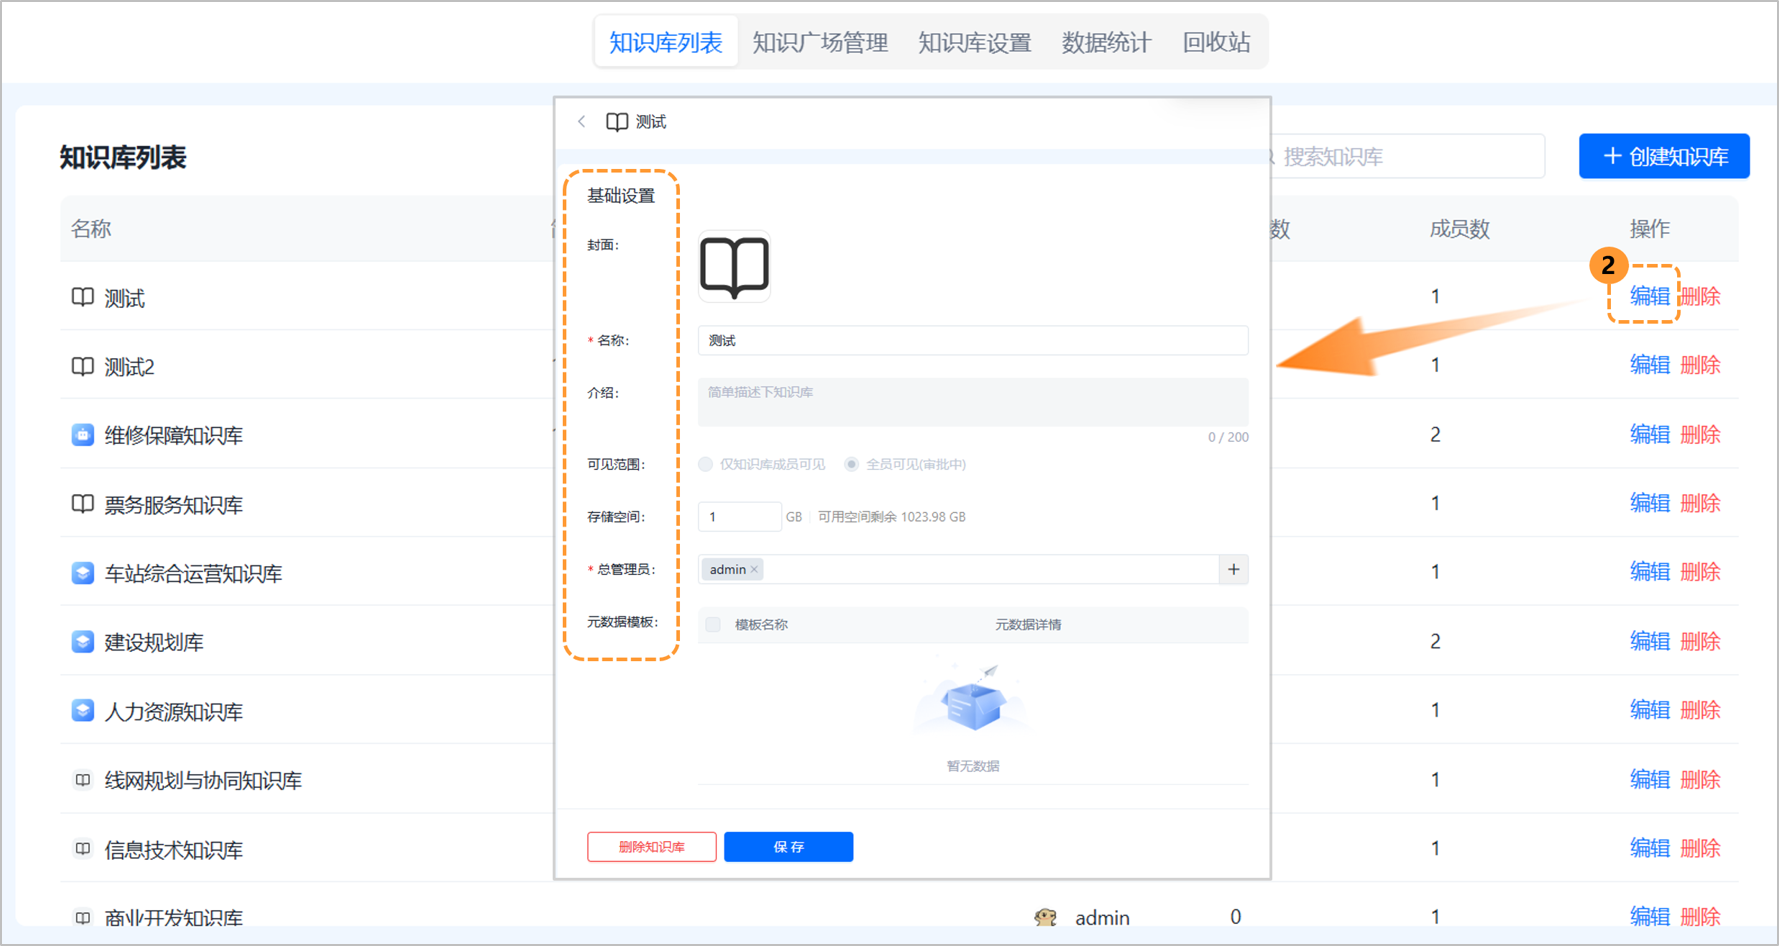
Task: Select the 车站综合运营知识库 icon
Action: pos(83,572)
